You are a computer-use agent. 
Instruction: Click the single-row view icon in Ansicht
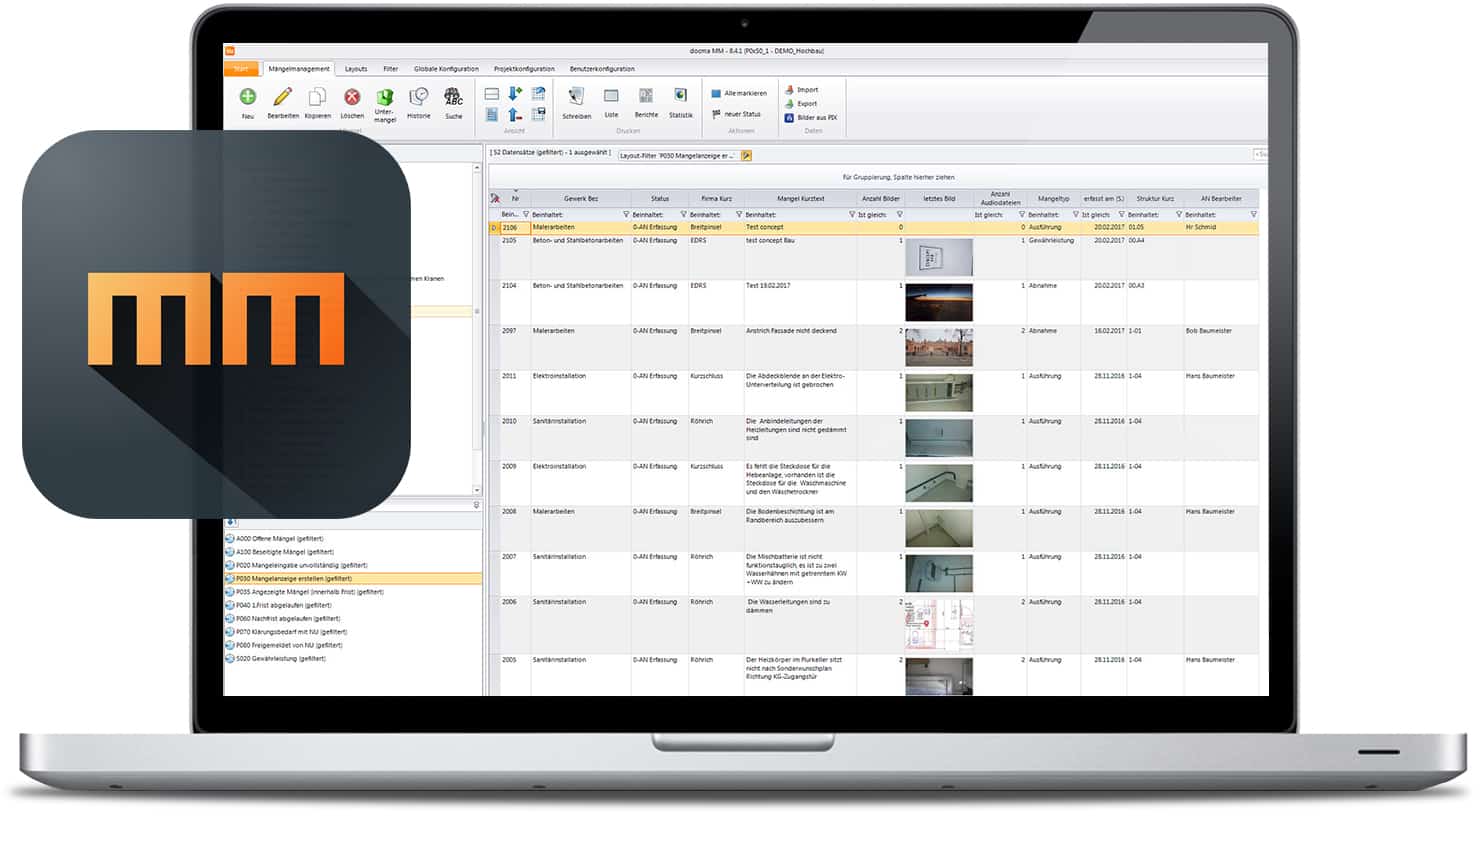[x=492, y=94]
